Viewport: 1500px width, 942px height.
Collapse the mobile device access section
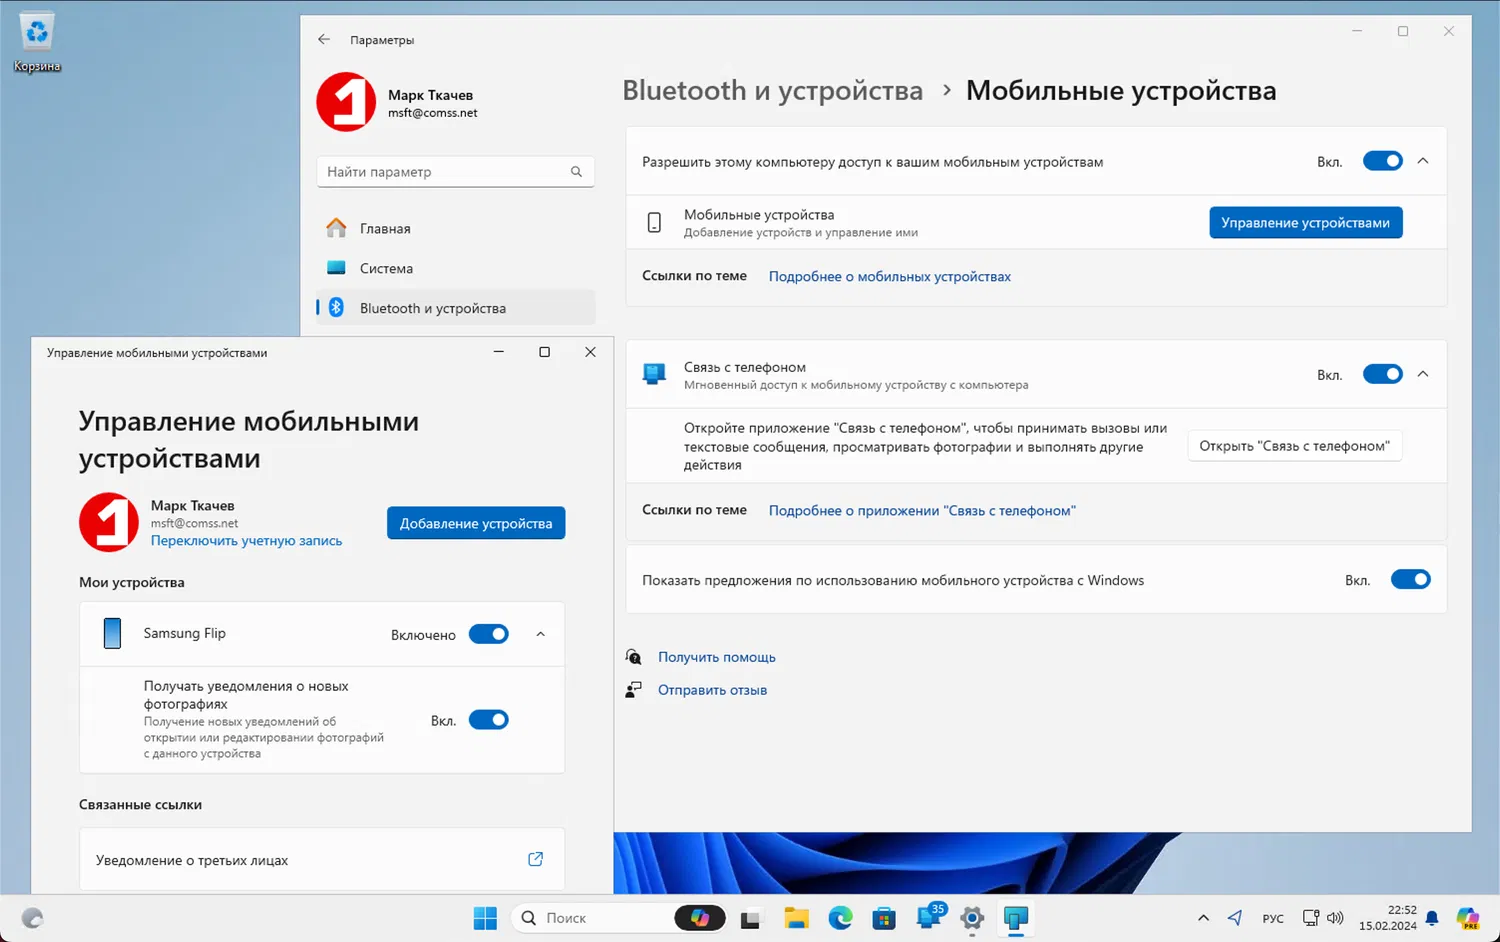1423,161
